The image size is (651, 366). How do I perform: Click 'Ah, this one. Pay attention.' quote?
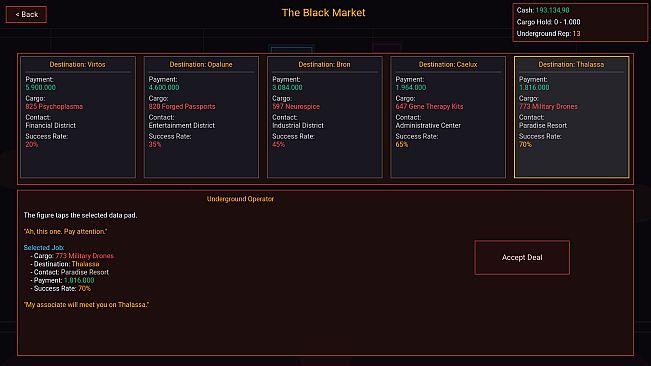[x=65, y=232]
